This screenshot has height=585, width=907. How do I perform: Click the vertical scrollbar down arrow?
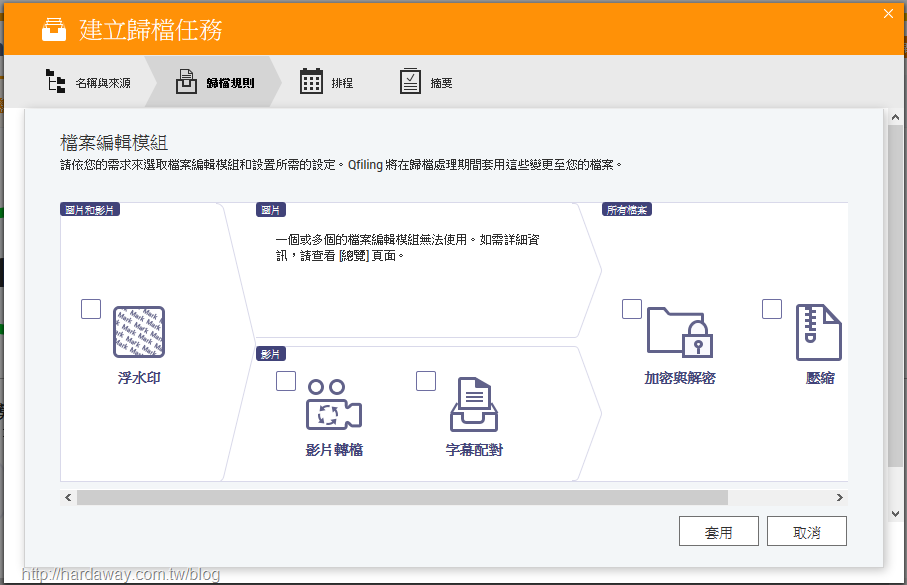[895, 514]
